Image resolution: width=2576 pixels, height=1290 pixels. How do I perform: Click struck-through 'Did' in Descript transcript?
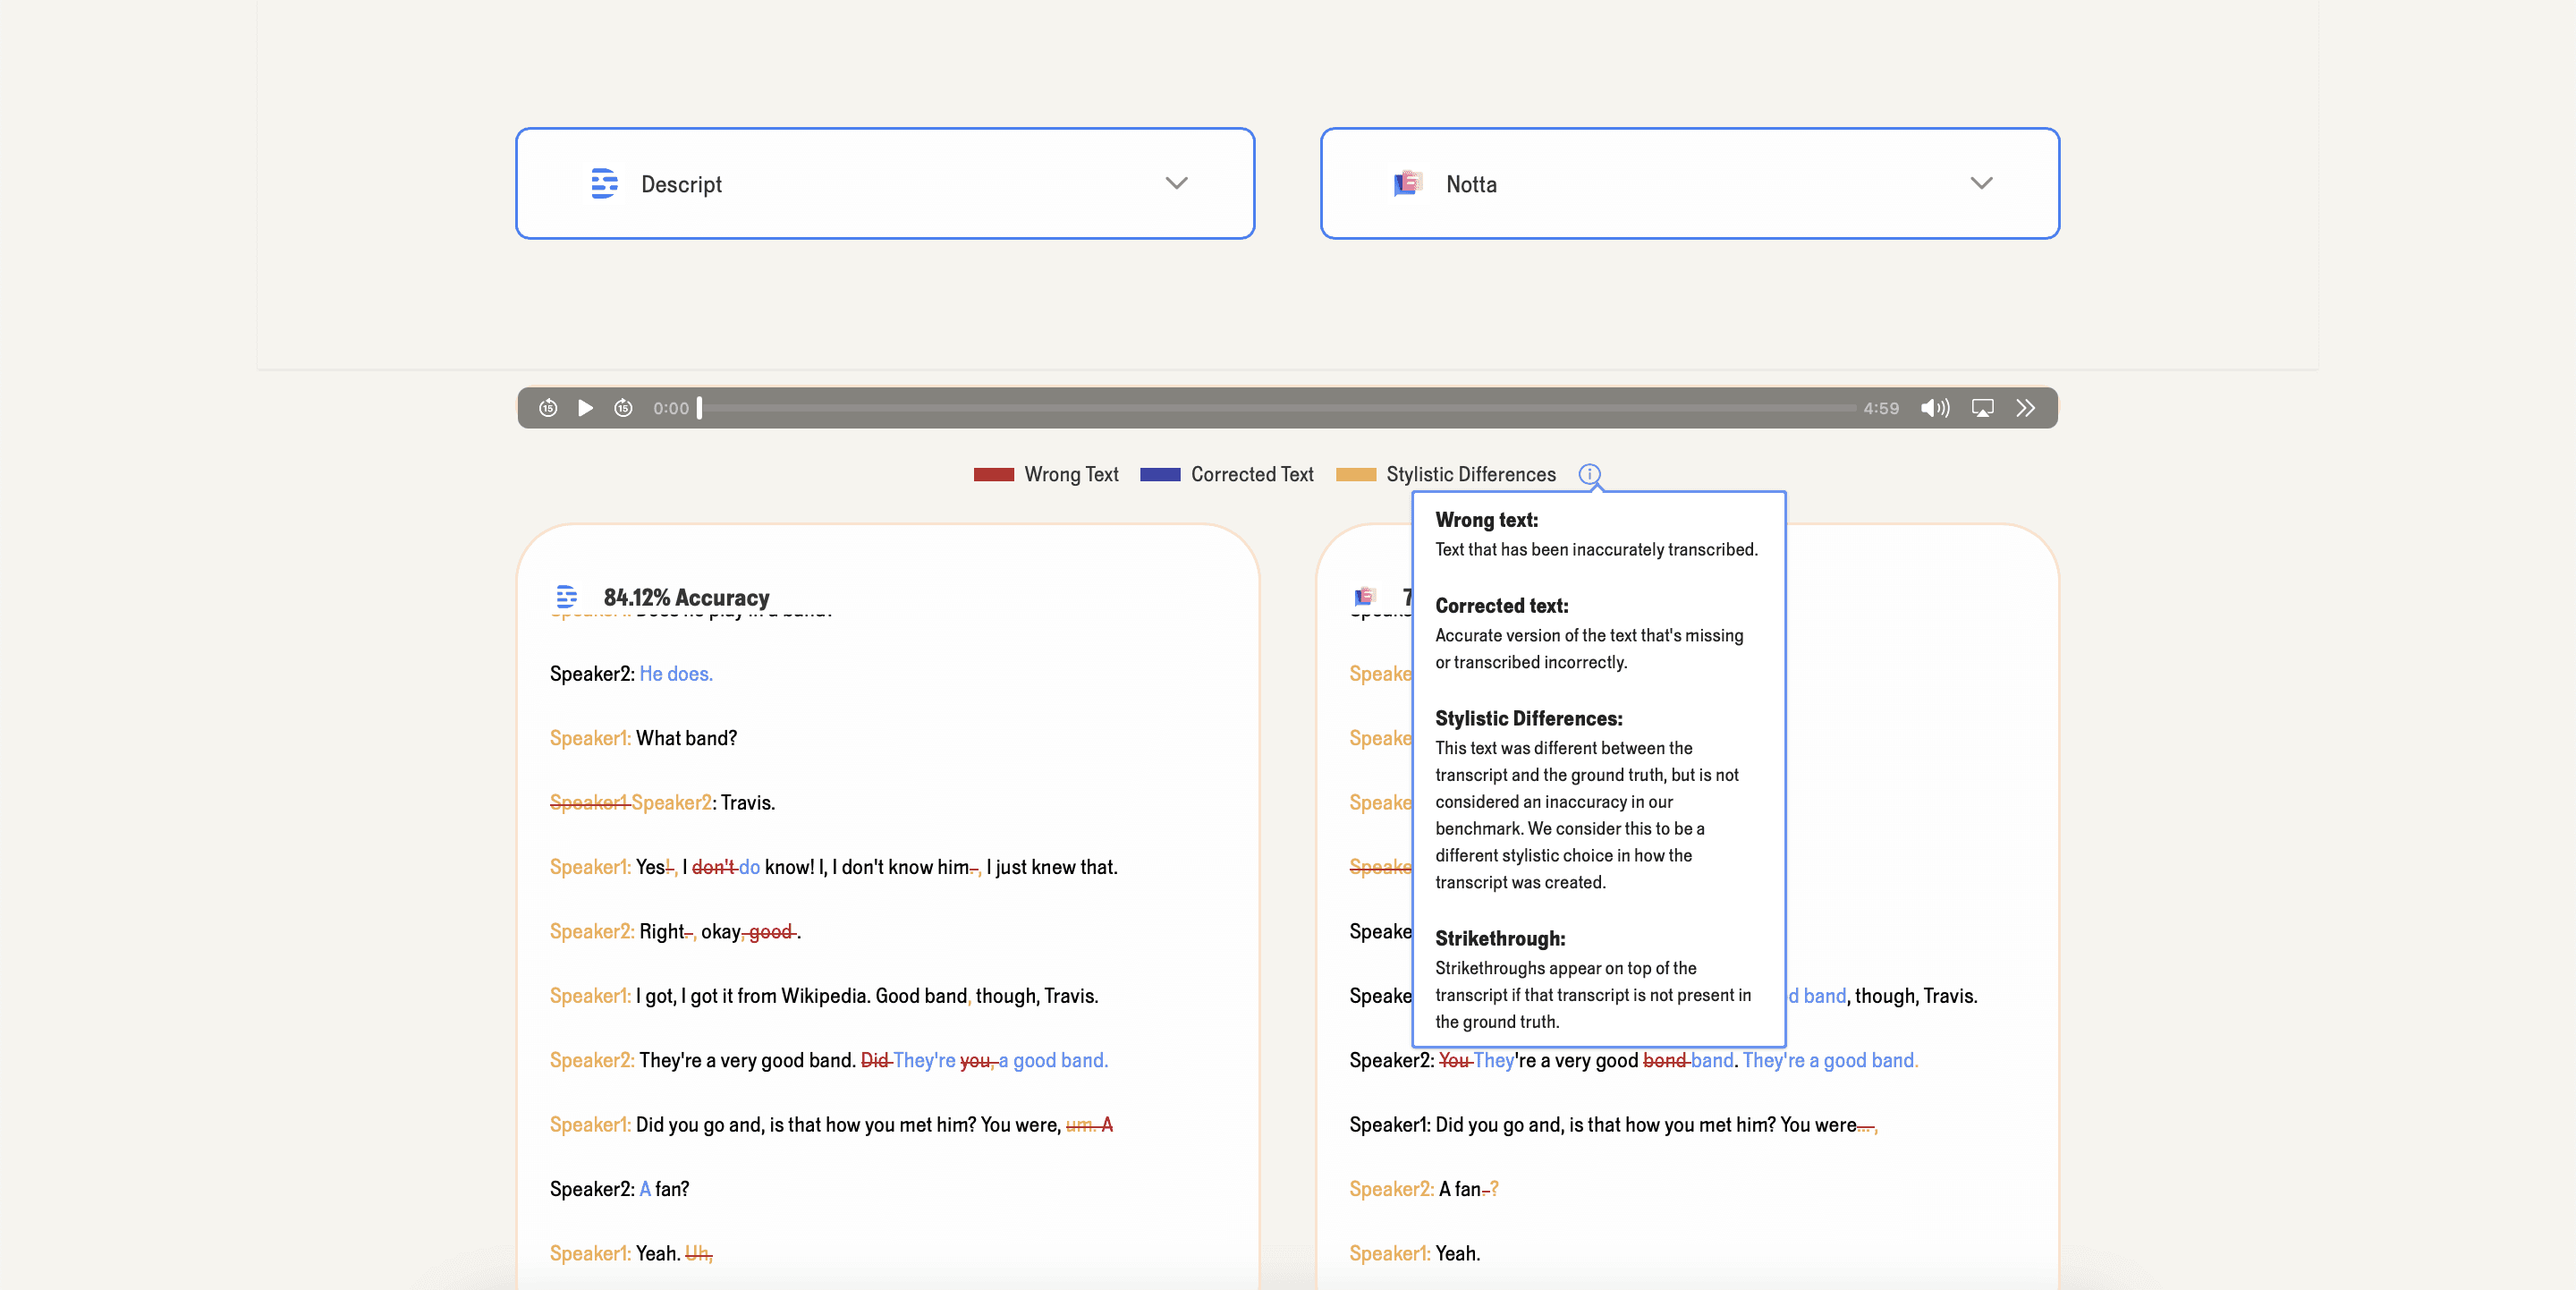click(875, 1060)
